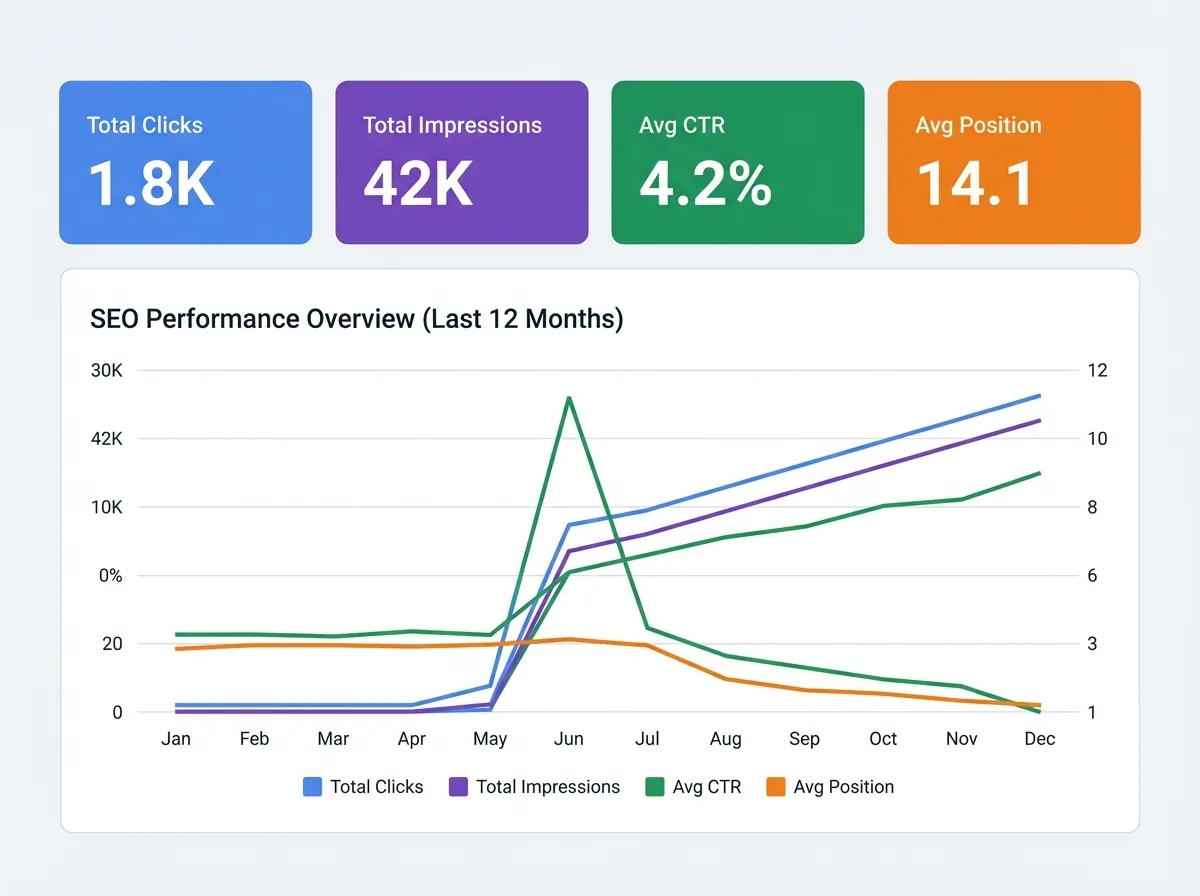Image resolution: width=1200 pixels, height=896 pixels.
Task: Toggle the Avg Position series via legend text
Action: pyautogui.click(x=843, y=787)
